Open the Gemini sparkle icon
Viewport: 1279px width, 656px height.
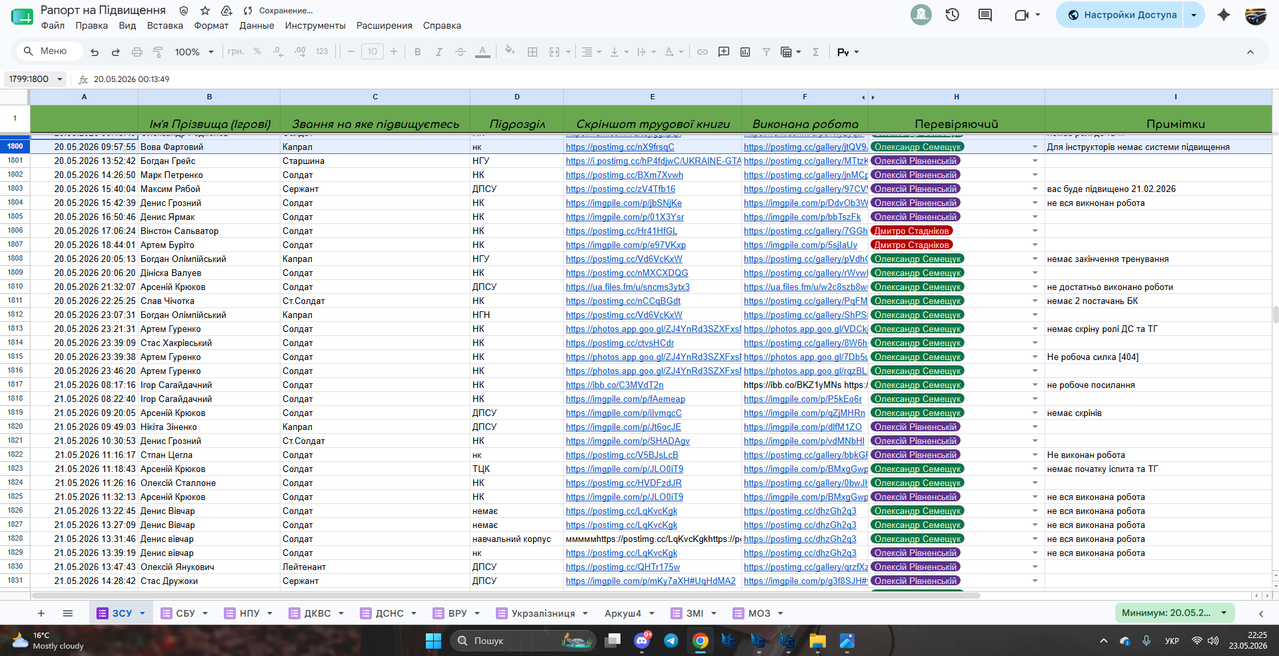pyautogui.click(x=1224, y=15)
